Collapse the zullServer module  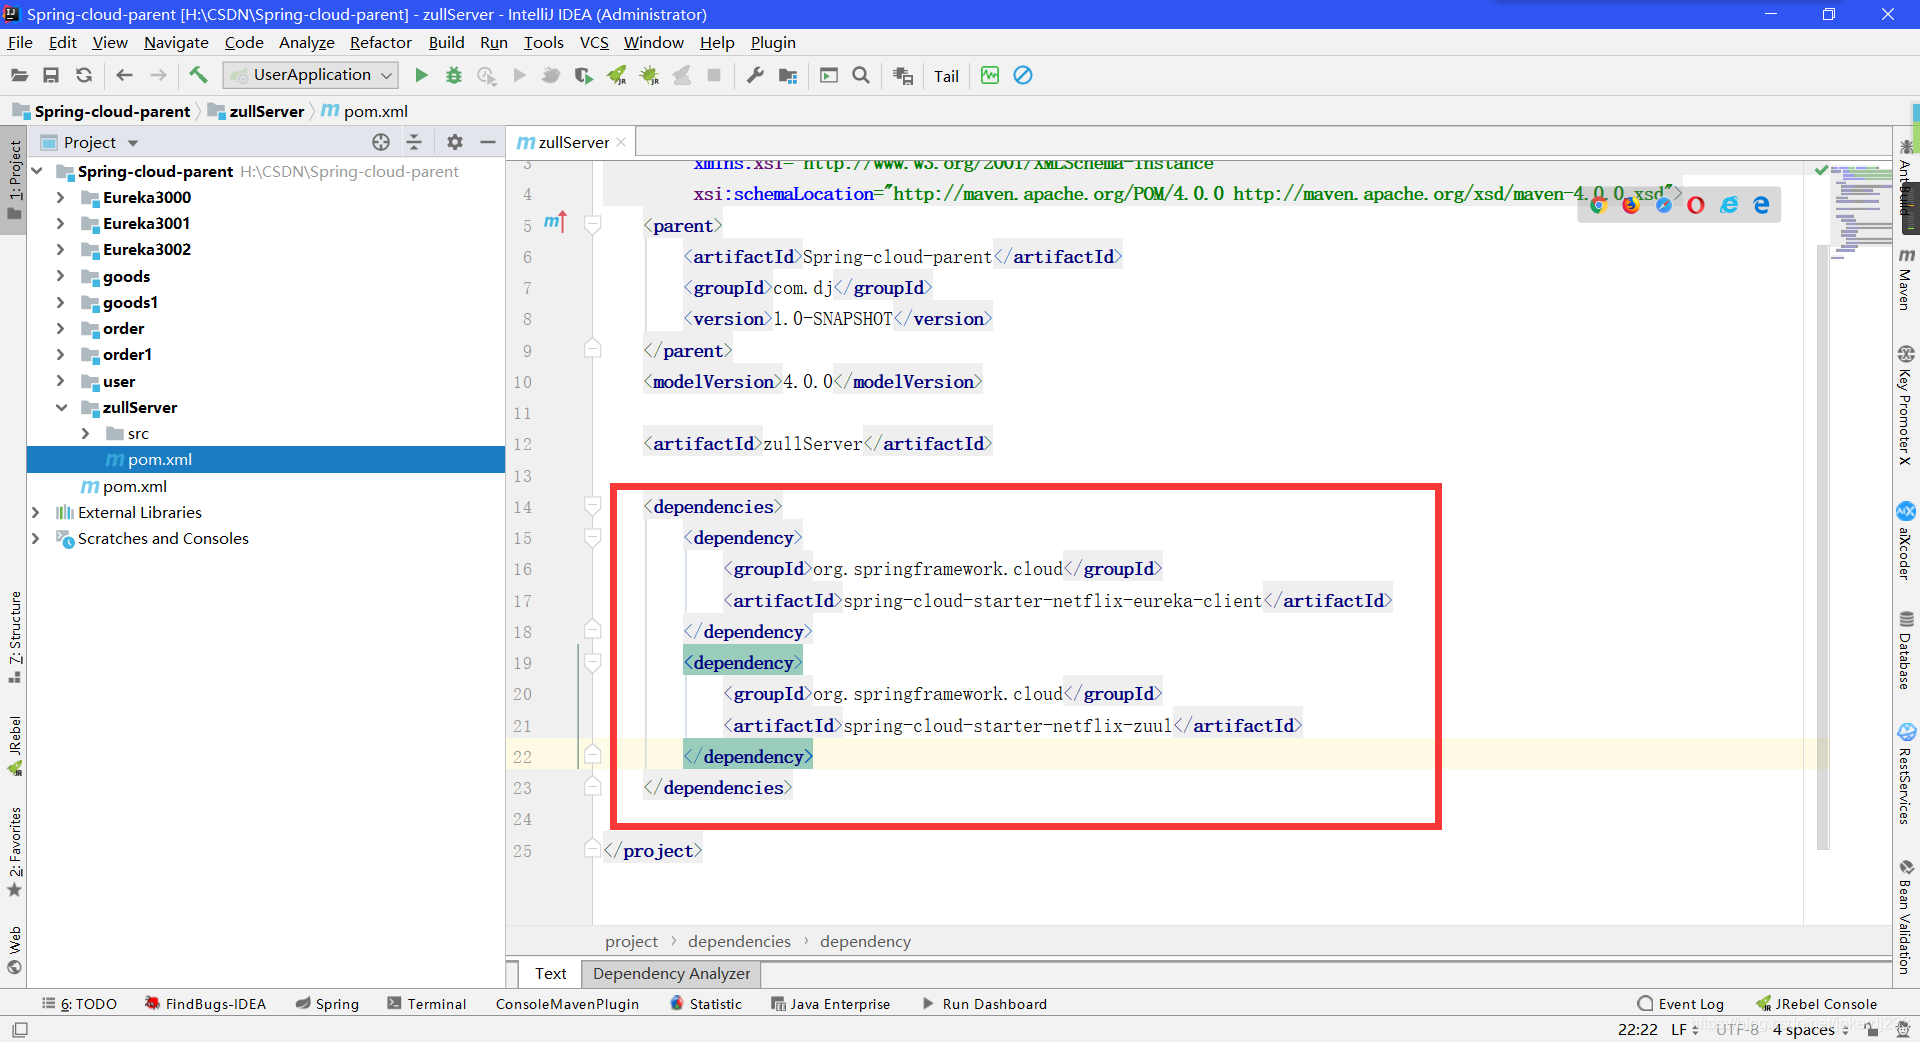[x=61, y=407]
